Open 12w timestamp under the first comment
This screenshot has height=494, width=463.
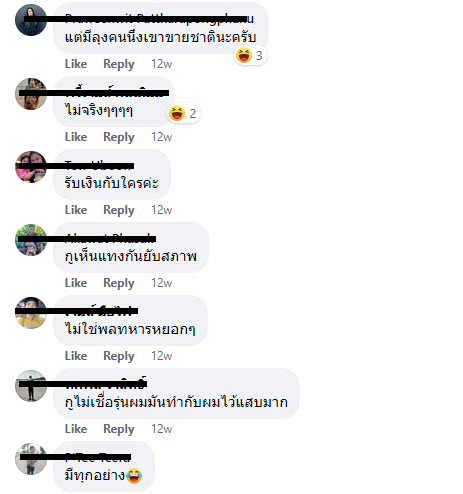[162, 64]
